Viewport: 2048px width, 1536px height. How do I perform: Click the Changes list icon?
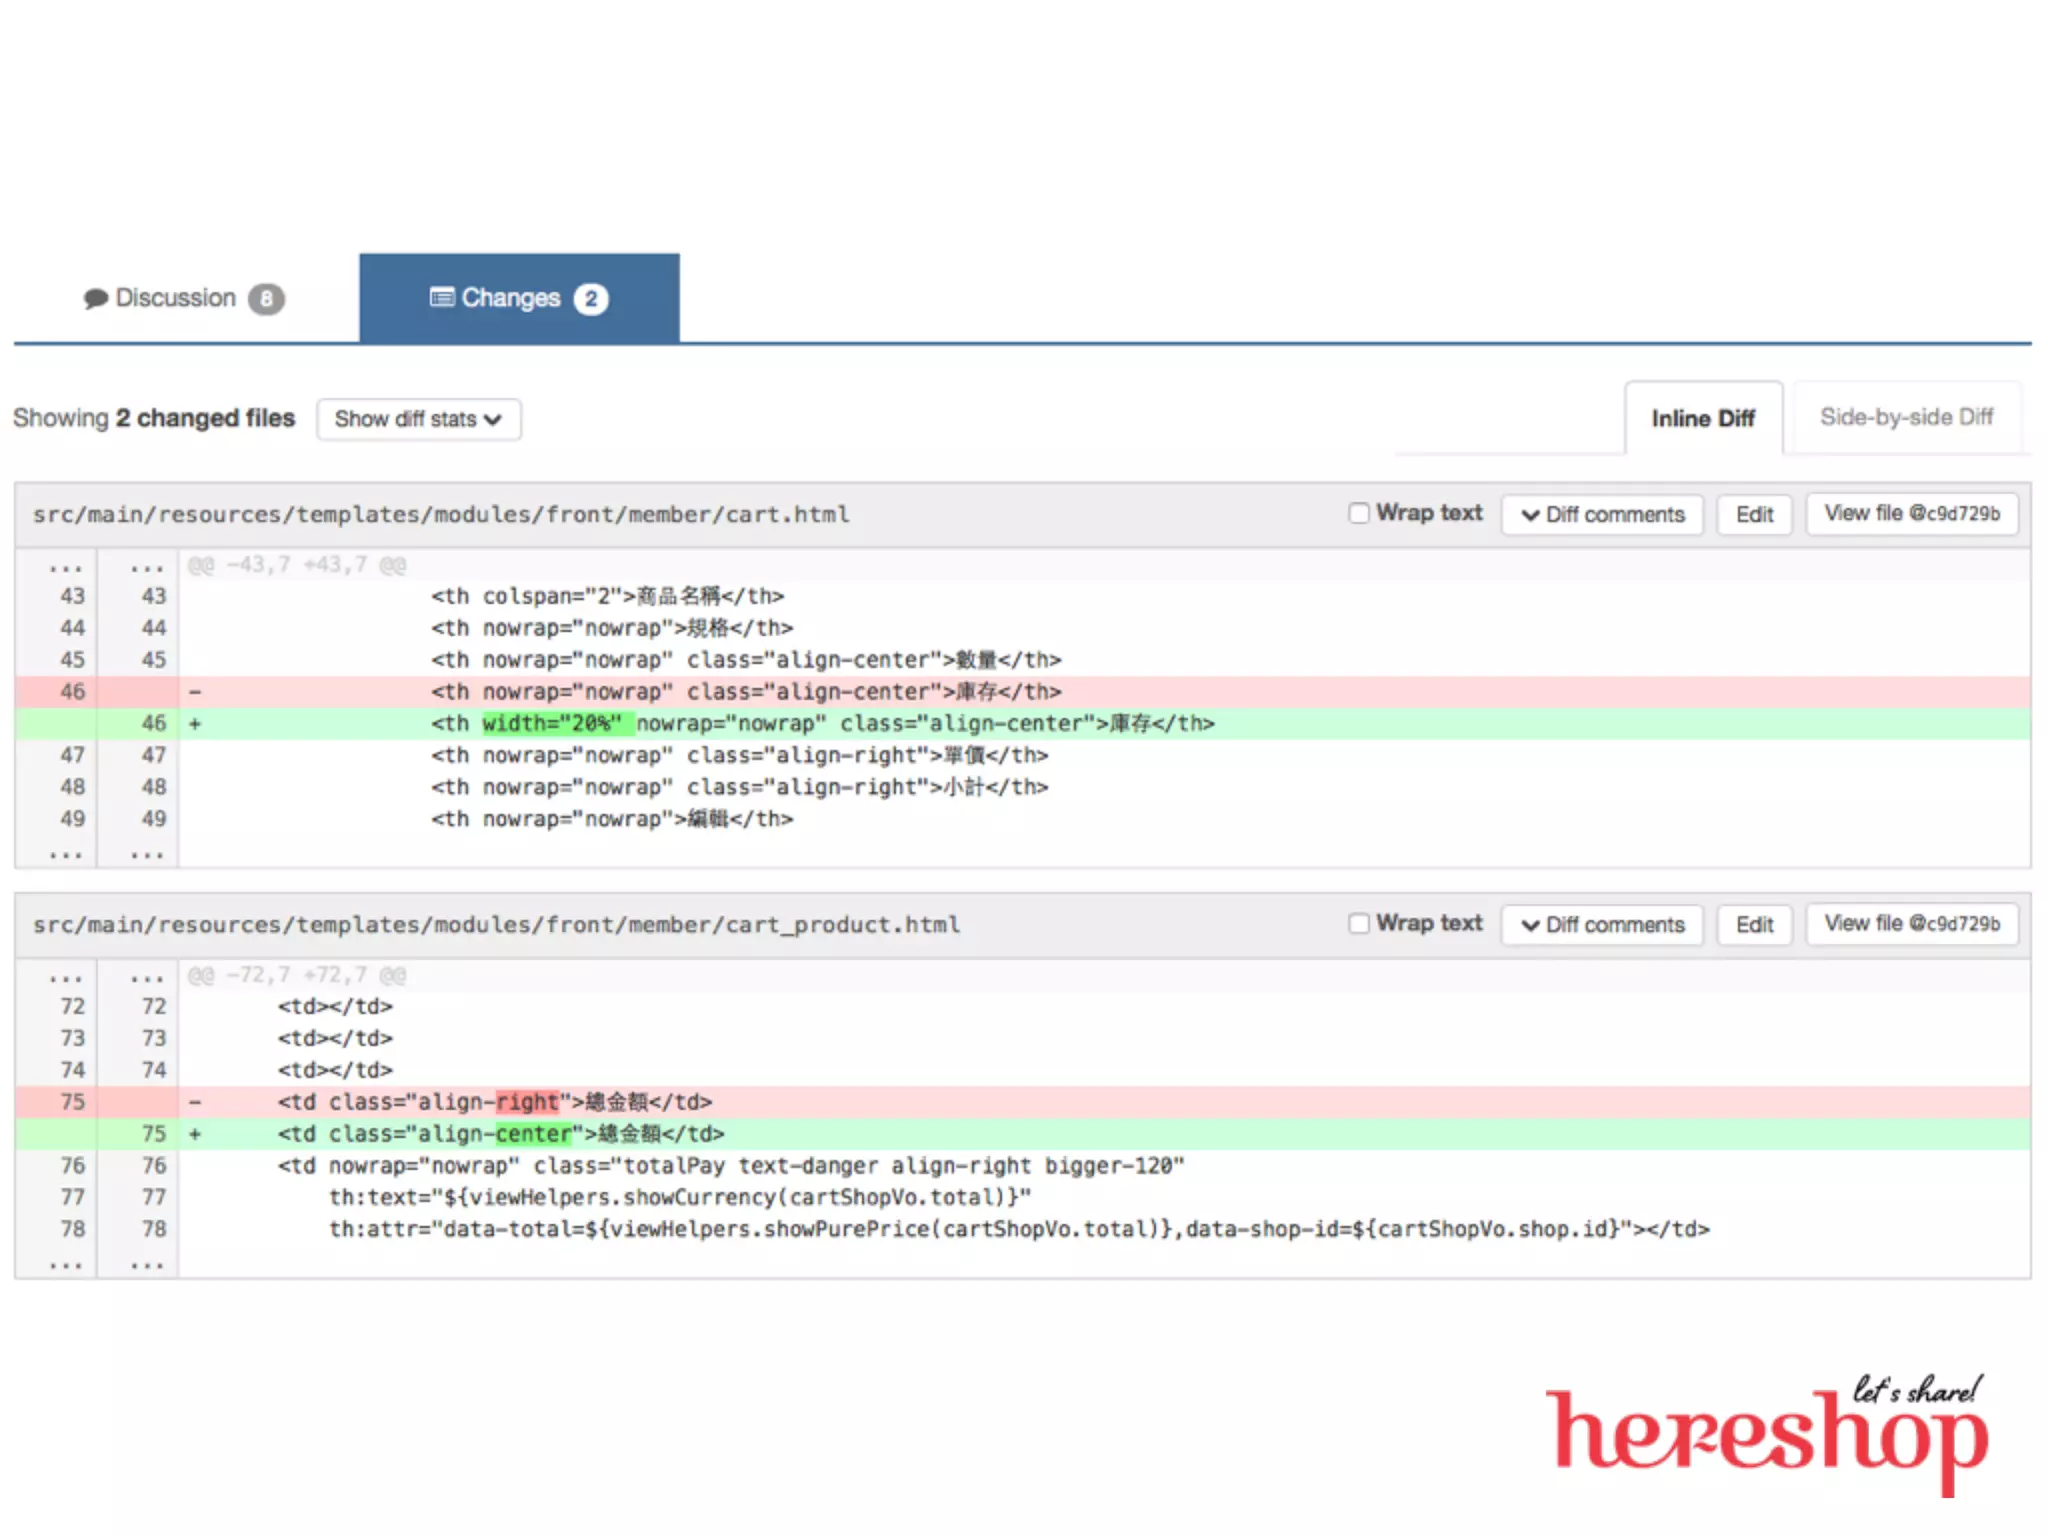(x=441, y=297)
